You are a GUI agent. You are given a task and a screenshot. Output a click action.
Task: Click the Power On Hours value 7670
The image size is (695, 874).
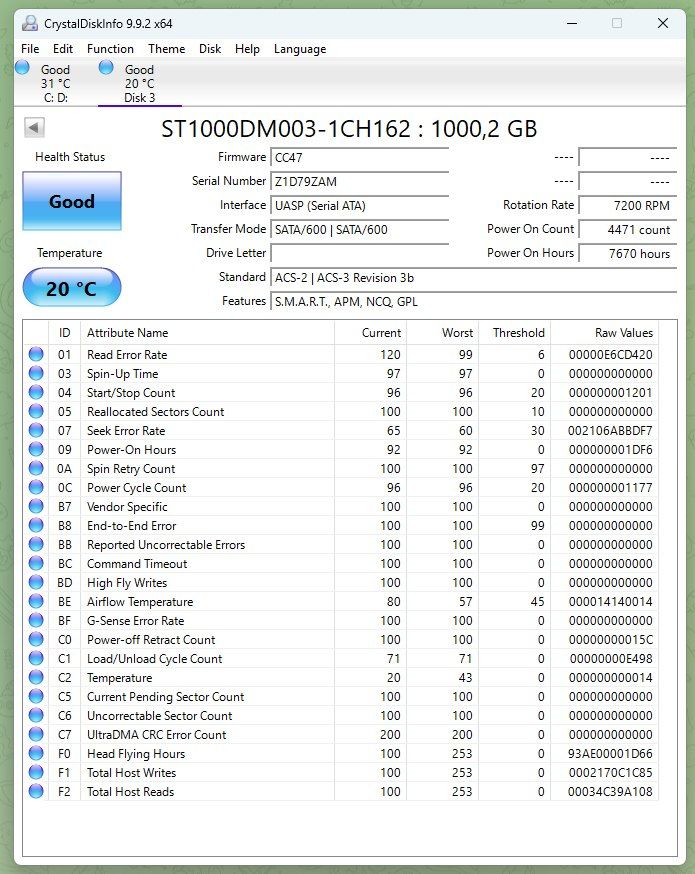[x=628, y=254]
